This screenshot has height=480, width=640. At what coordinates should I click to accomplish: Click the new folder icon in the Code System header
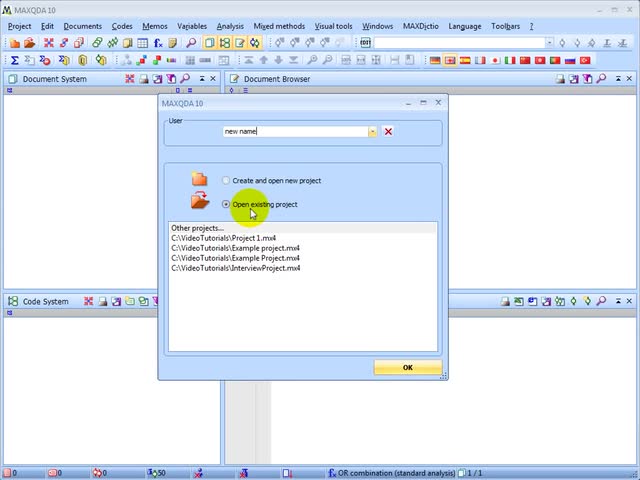click(130, 301)
